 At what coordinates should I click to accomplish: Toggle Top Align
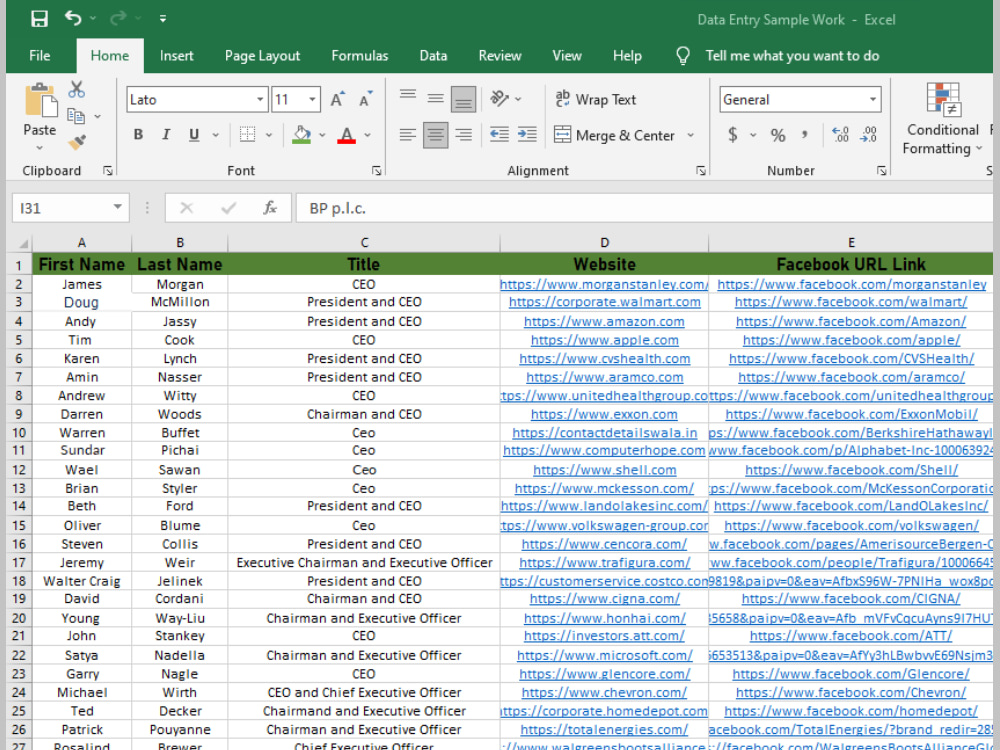[408, 96]
